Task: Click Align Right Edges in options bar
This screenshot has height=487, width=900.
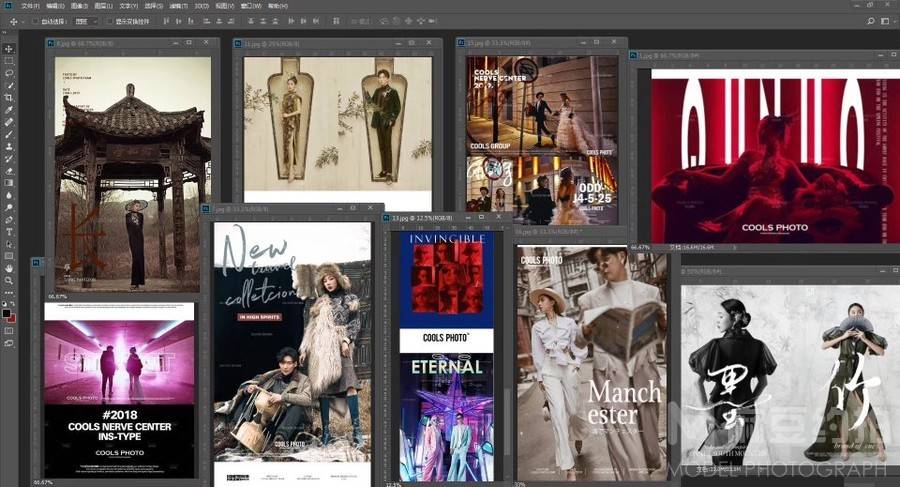Action: click(x=231, y=21)
